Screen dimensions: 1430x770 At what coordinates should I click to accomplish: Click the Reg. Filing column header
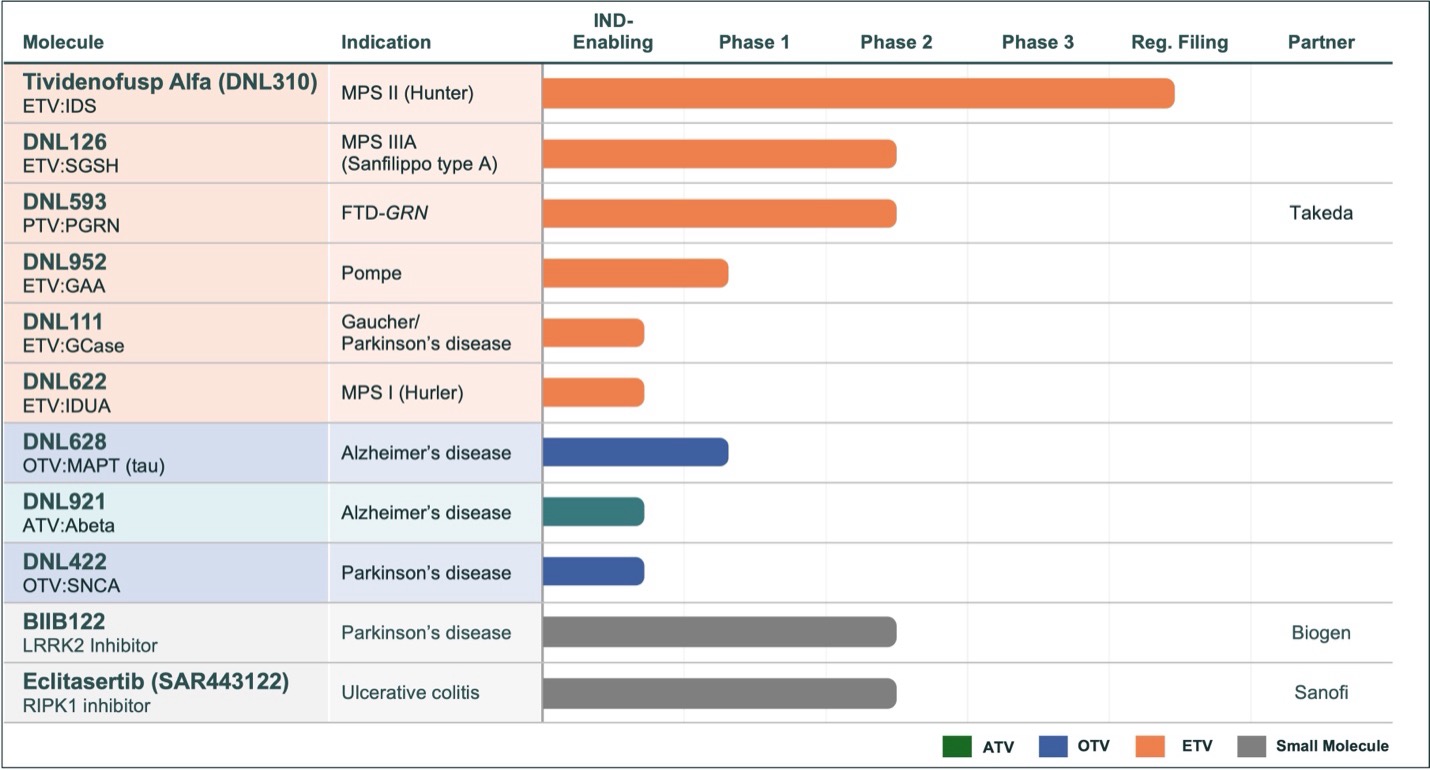1180,42
